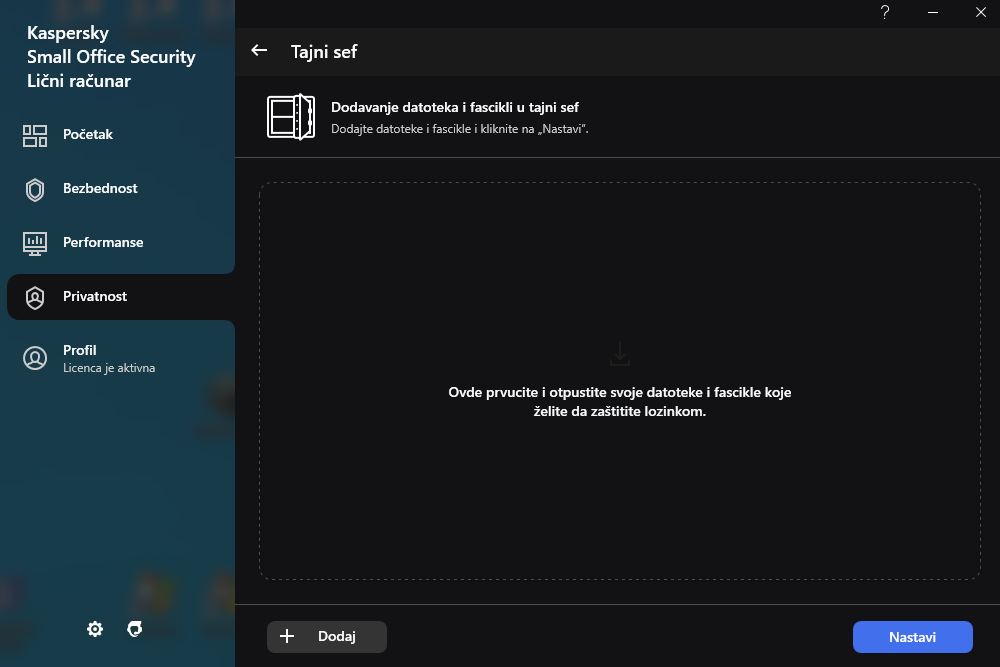
Task: Open Profil section
Action: pyautogui.click(x=121, y=358)
